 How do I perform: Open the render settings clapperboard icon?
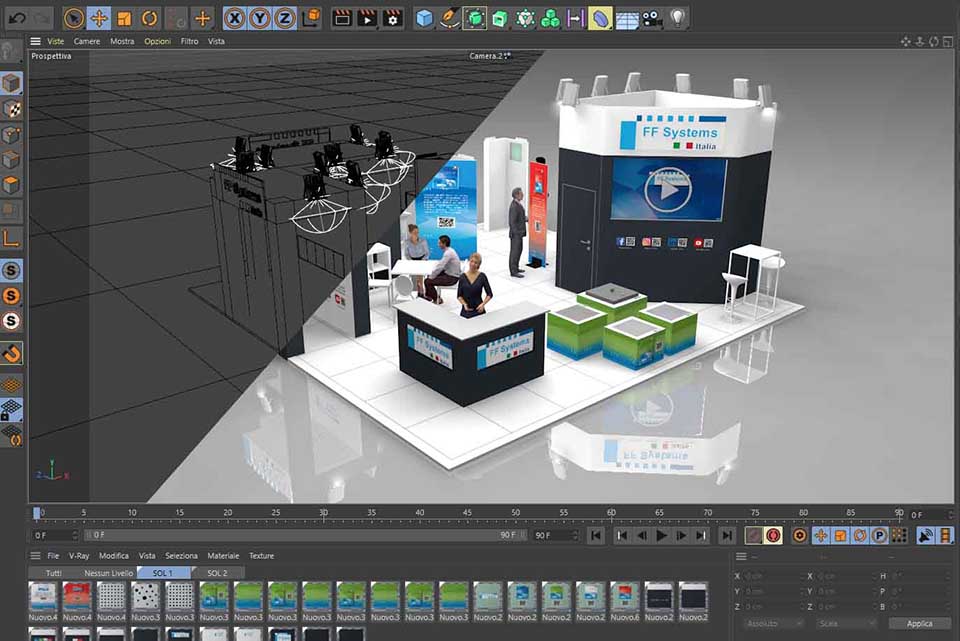(392, 18)
